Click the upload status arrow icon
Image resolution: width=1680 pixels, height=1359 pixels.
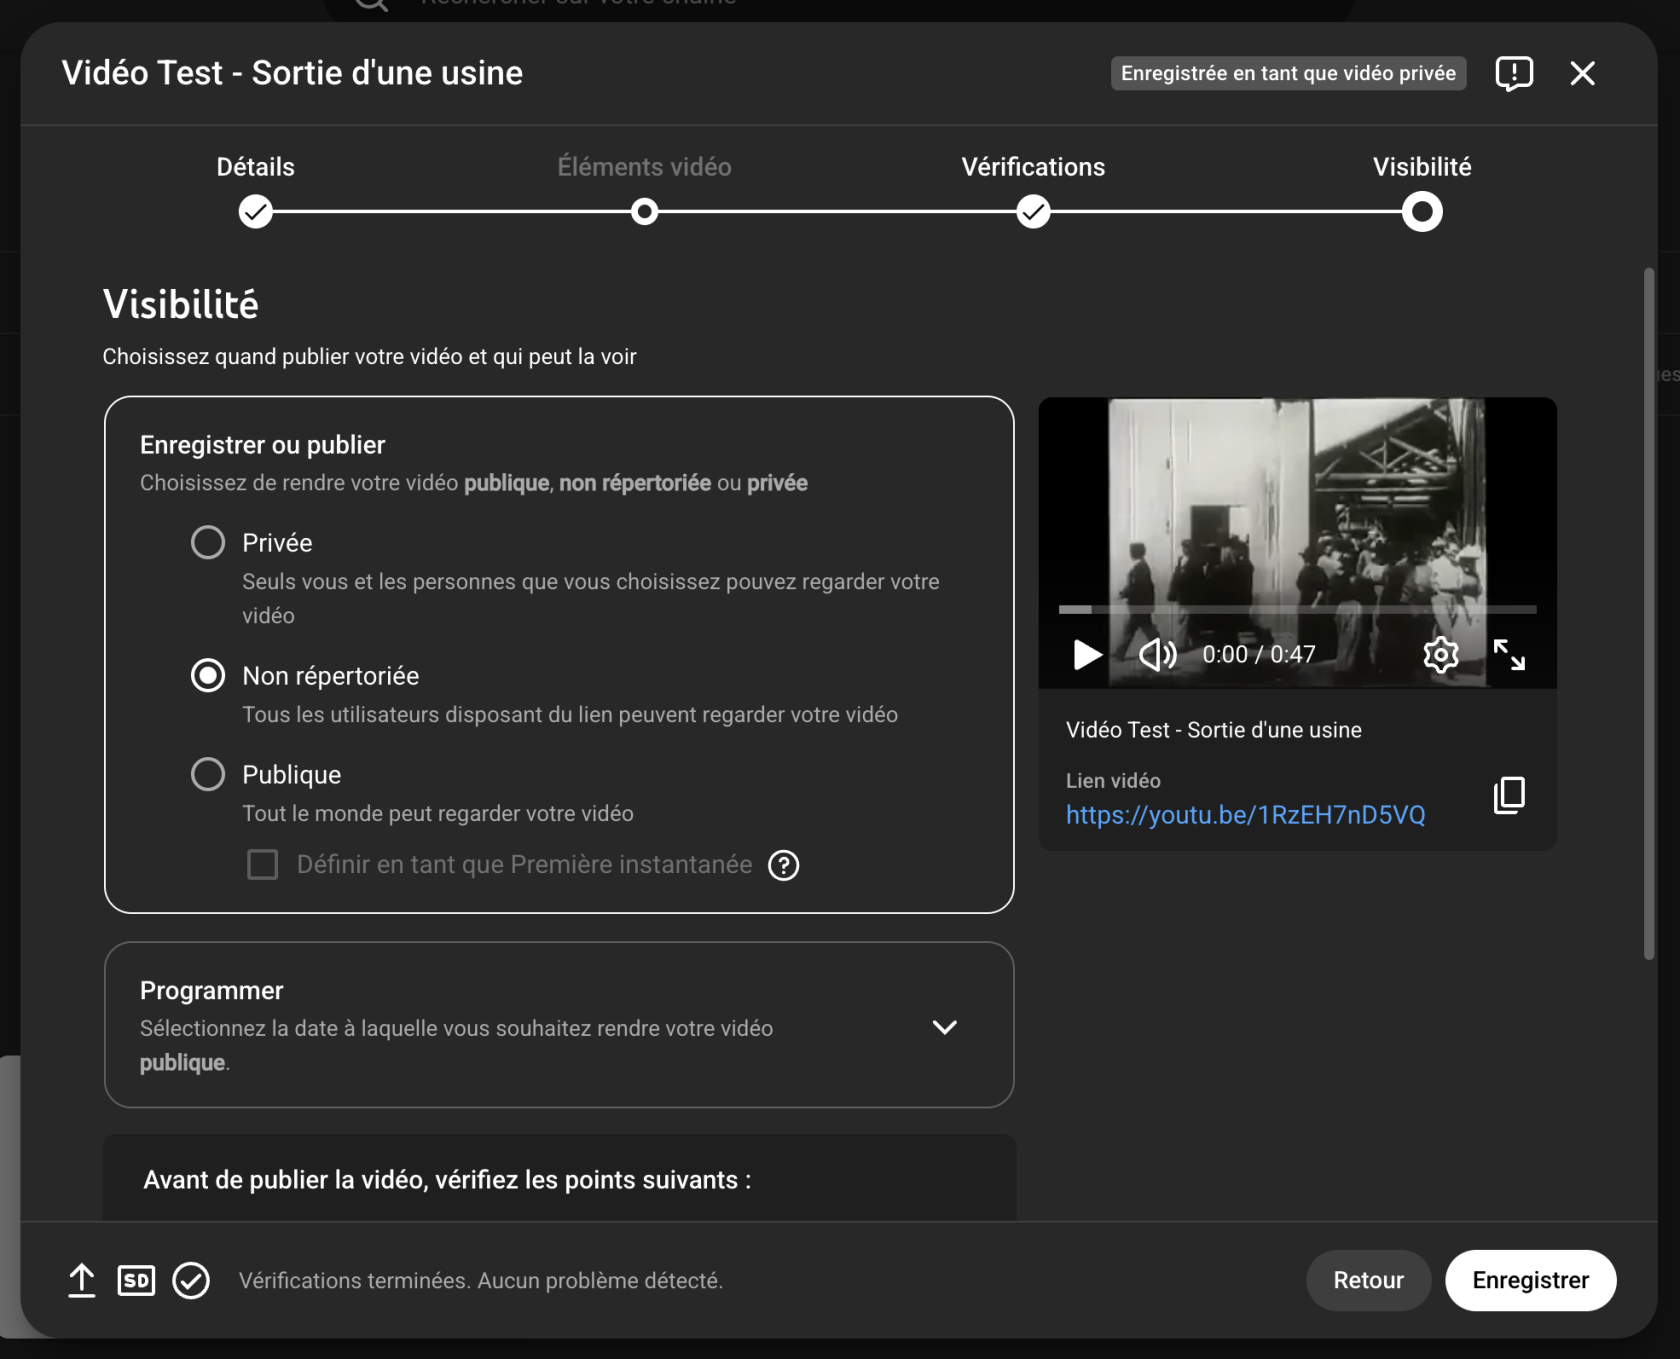[x=82, y=1280]
